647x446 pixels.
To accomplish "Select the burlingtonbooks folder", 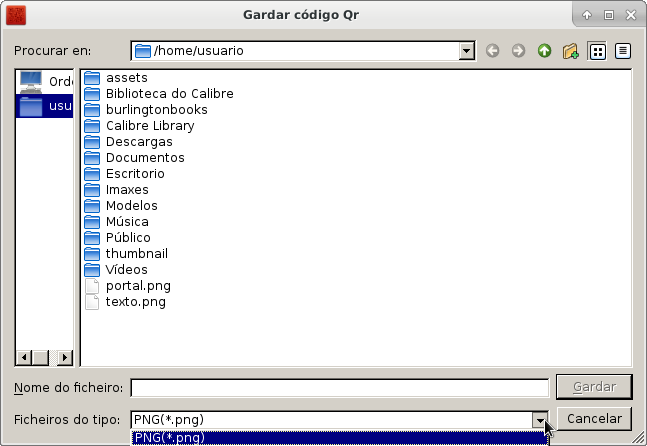I will coord(146,110).
